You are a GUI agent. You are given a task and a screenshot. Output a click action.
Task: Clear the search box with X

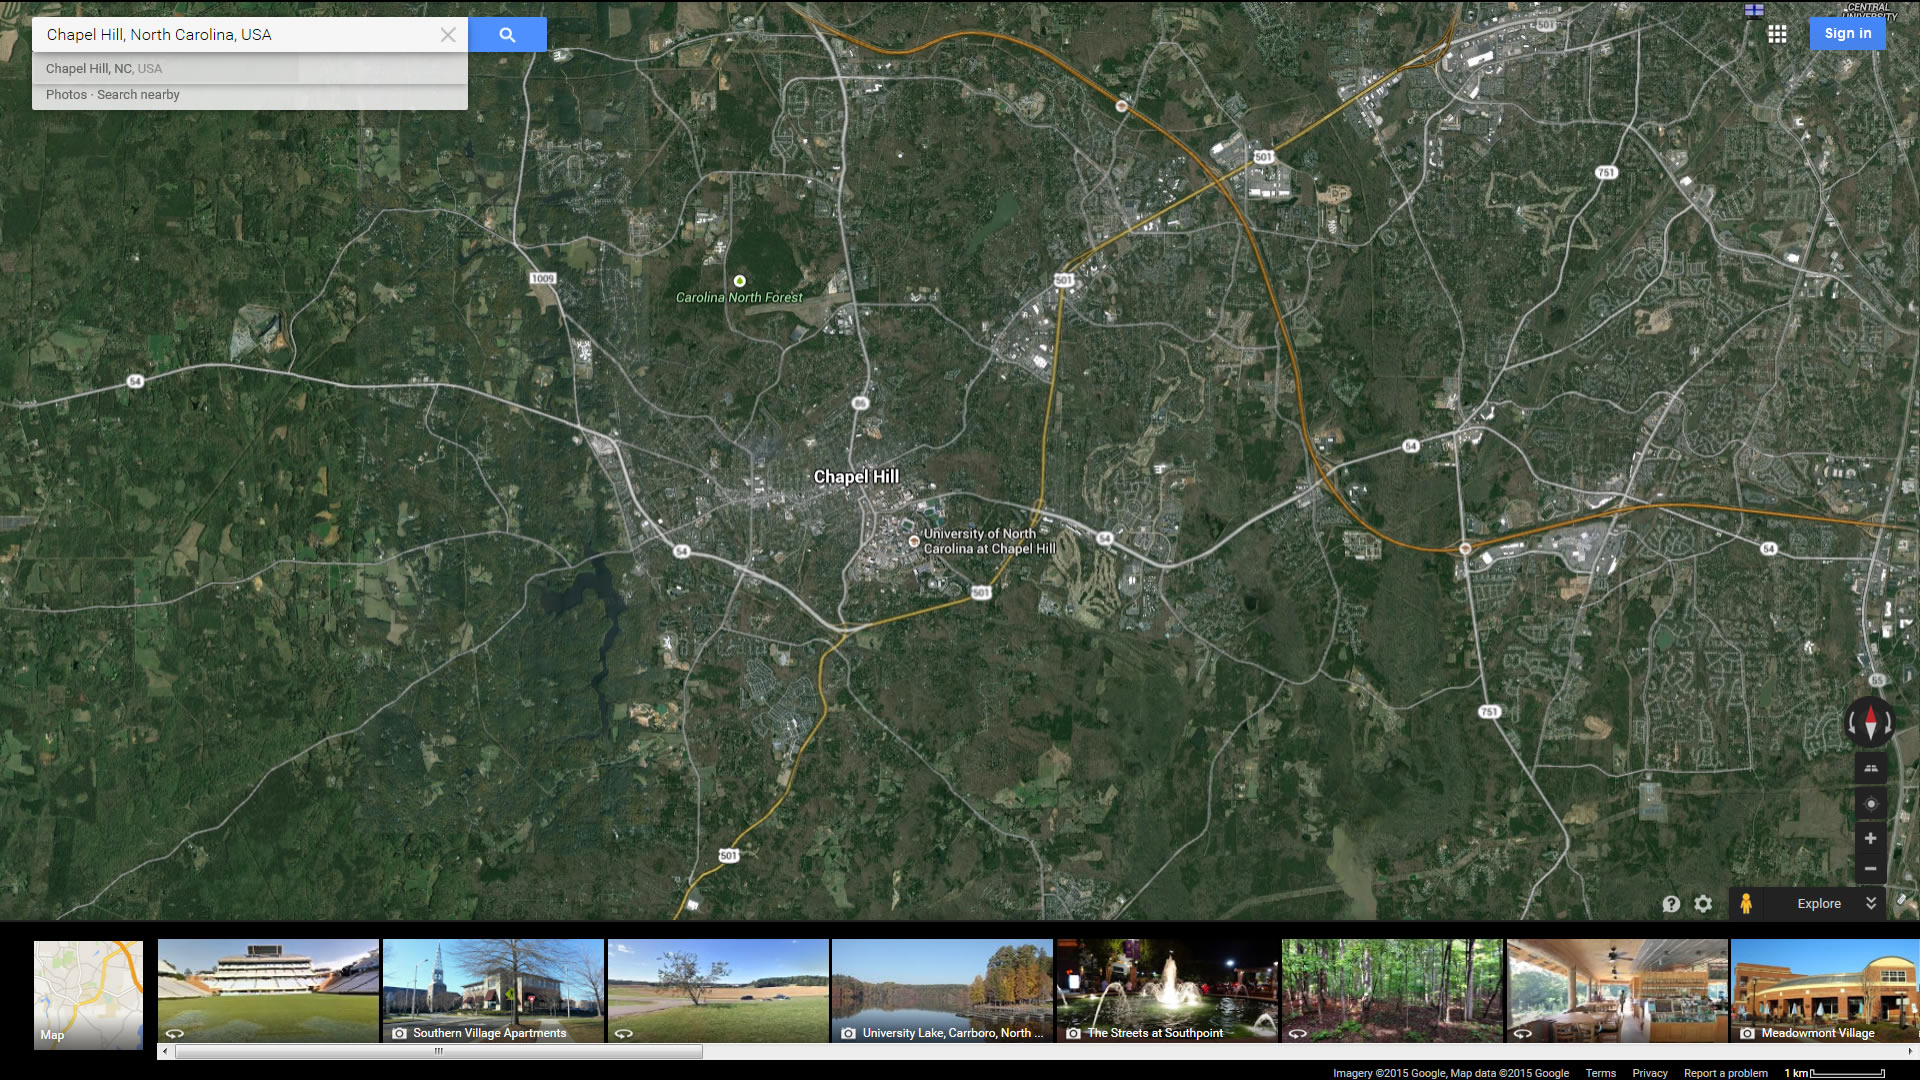[x=448, y=35]
